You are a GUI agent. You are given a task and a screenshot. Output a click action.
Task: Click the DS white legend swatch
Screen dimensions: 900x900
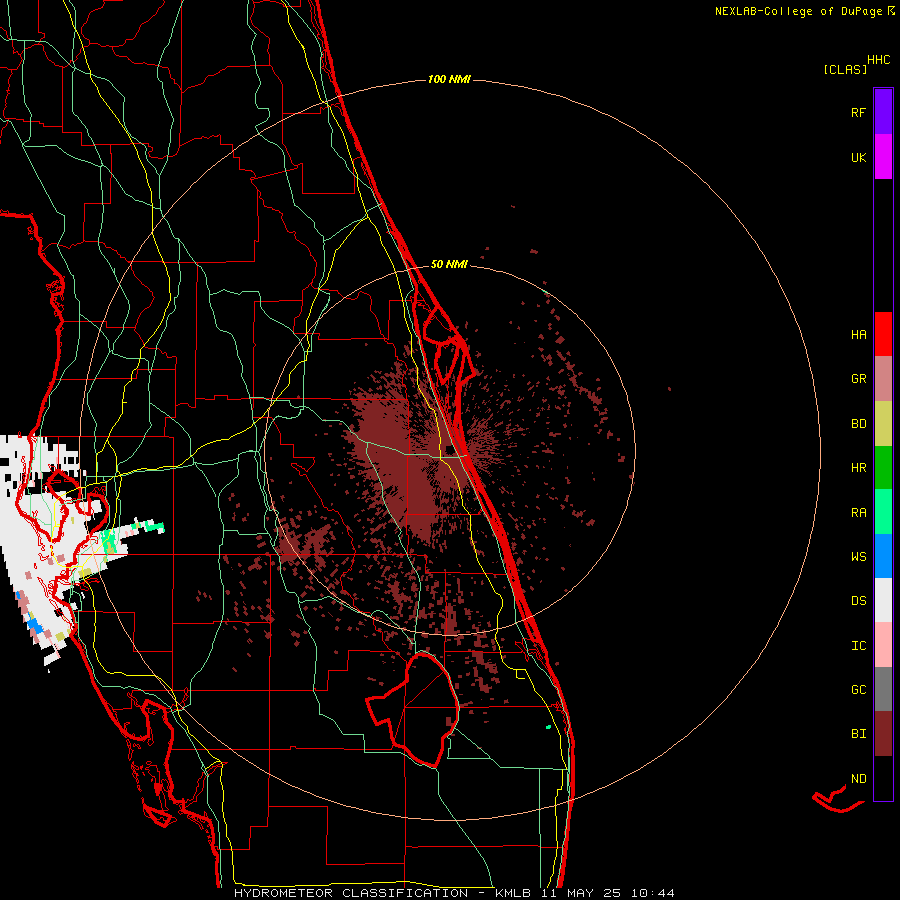(883, 600)
